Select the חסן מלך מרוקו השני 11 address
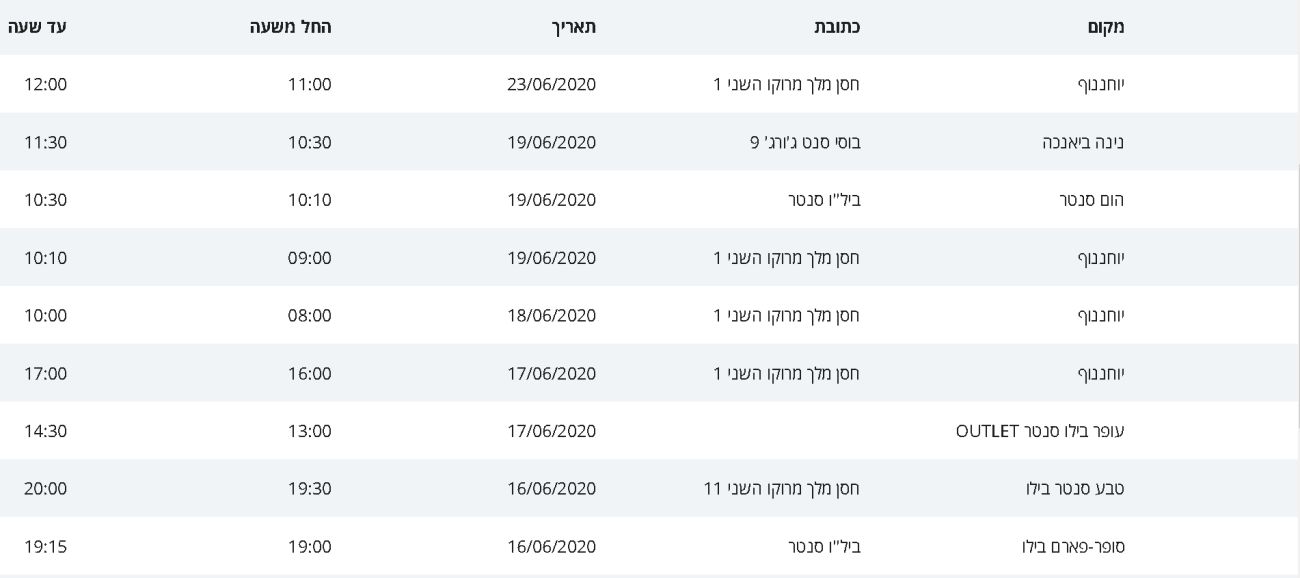The image size is (1300, 578). pyautogui.click(x=782, y=489)
